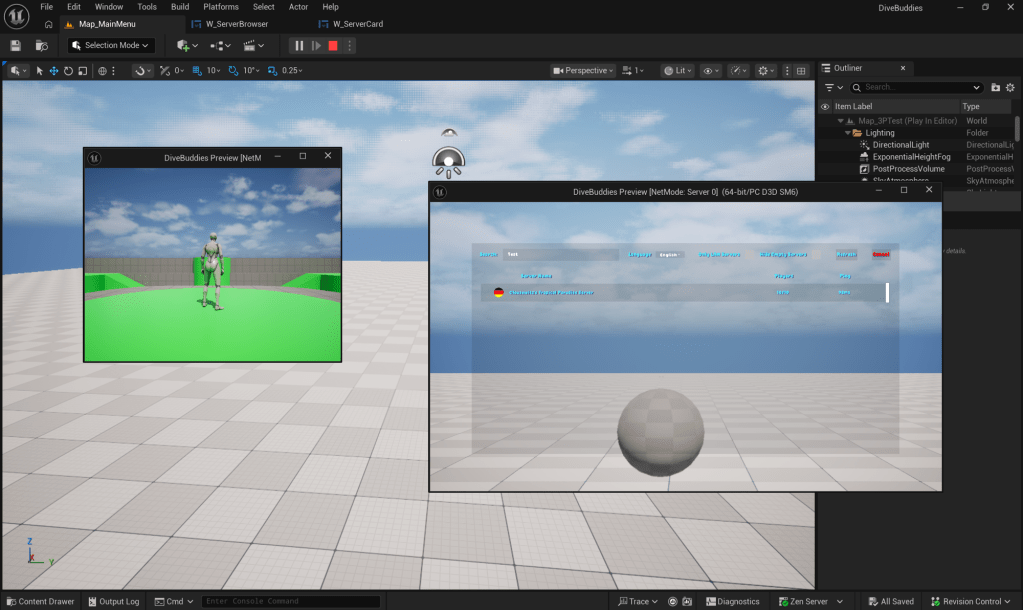Click the Refresh button in server browser
1023x610 pixels.
tap(846, 255)
